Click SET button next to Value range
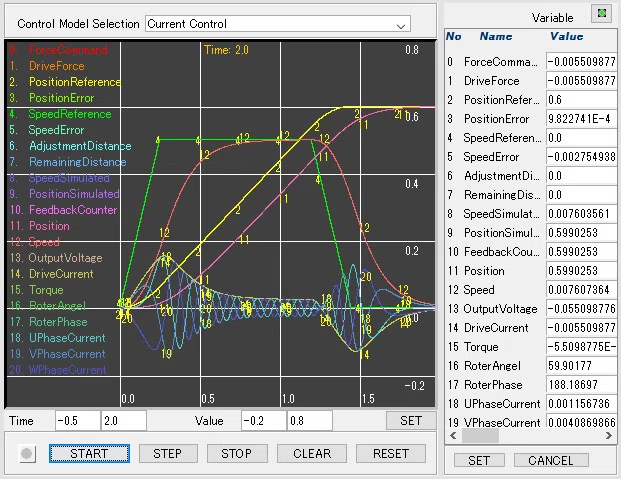 411,420
